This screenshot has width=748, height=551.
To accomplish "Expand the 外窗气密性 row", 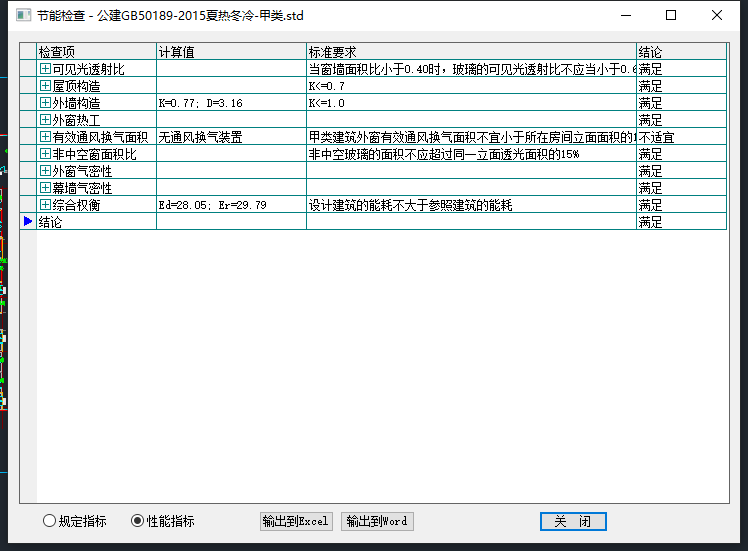I will coord(45,171).
